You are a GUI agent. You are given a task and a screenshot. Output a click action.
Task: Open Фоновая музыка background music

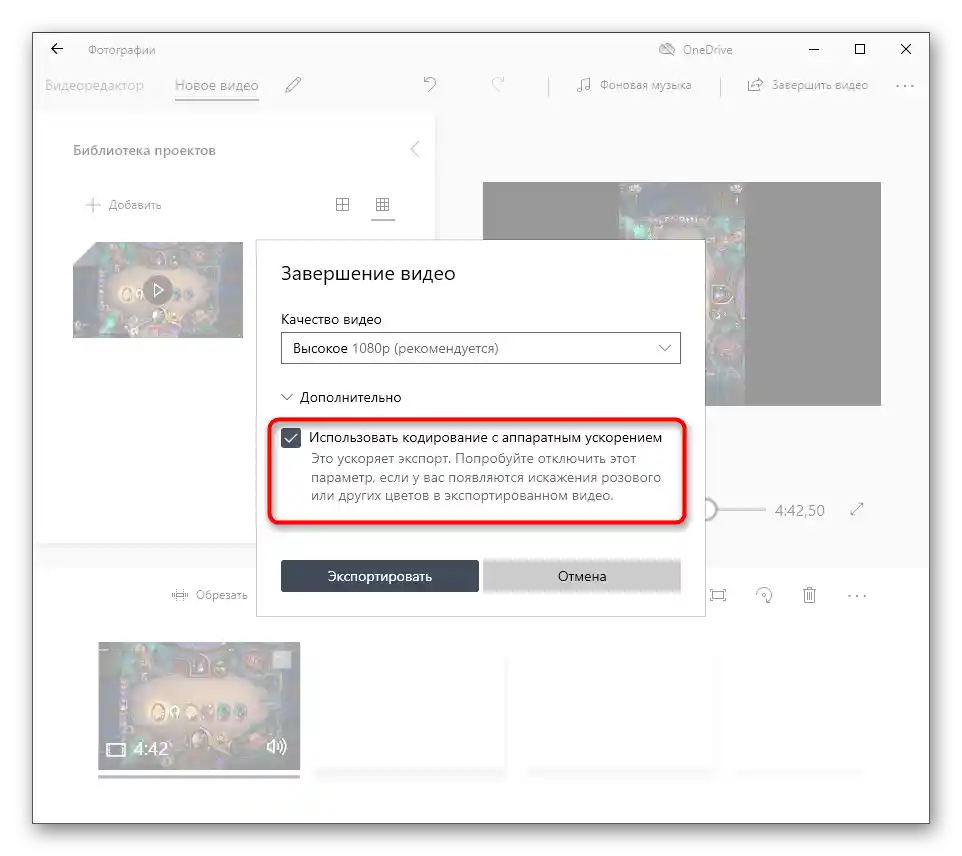click(634, 85)
